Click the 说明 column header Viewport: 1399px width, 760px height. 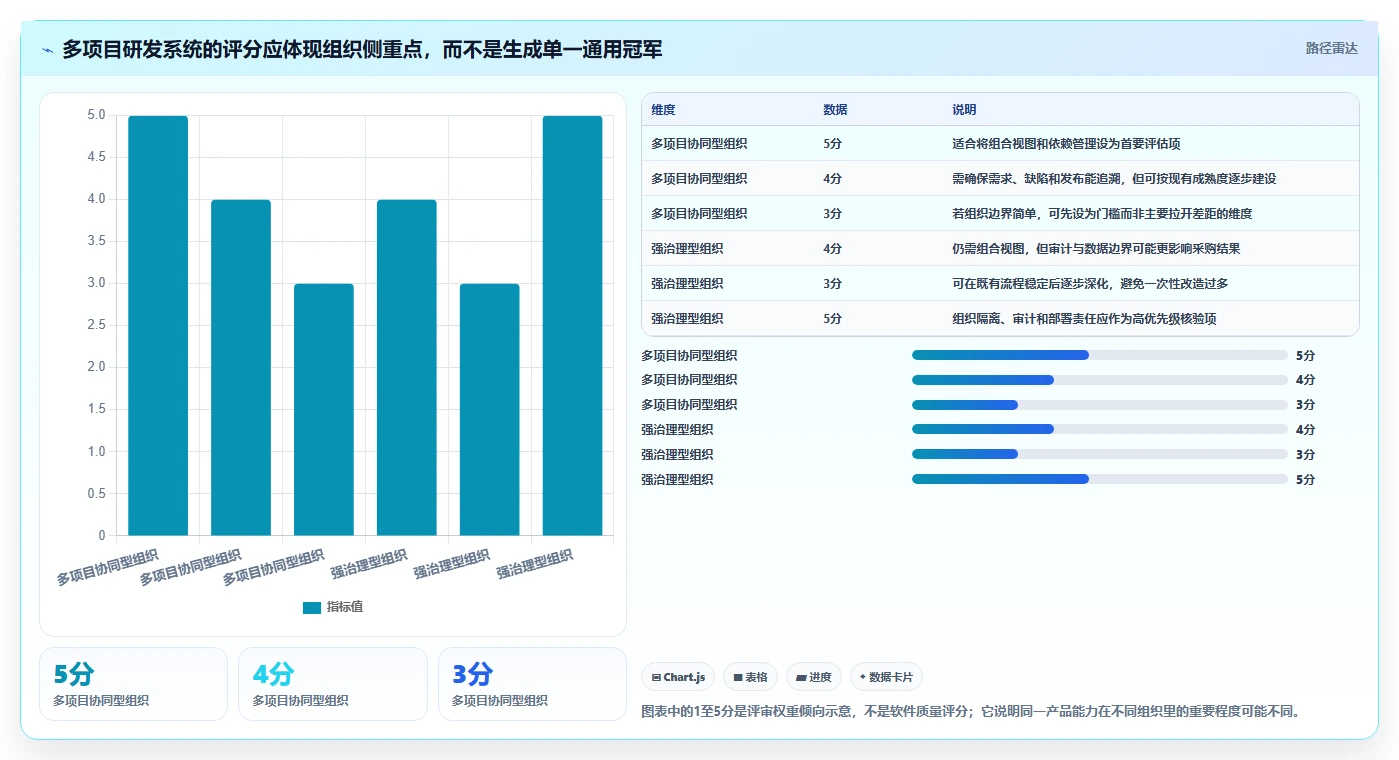click(964, 110)
